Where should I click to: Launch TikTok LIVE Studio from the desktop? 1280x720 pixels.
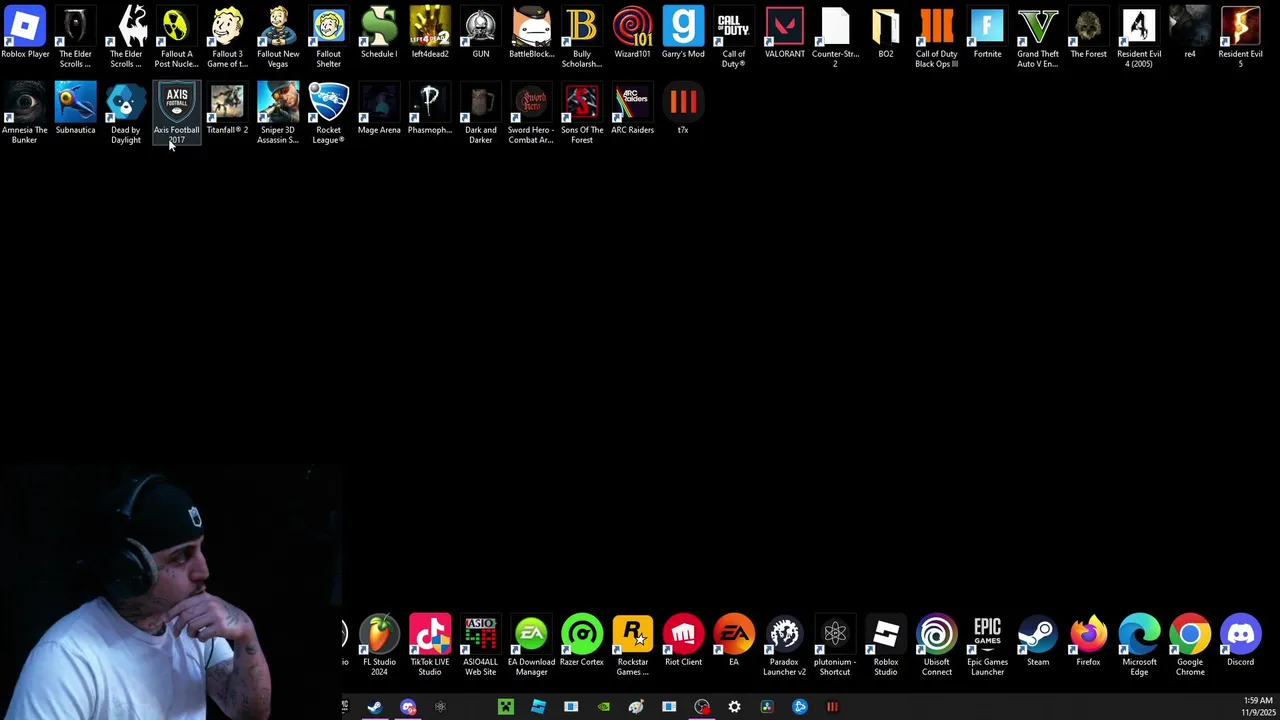pyautogui.click(x=430, y=646)
